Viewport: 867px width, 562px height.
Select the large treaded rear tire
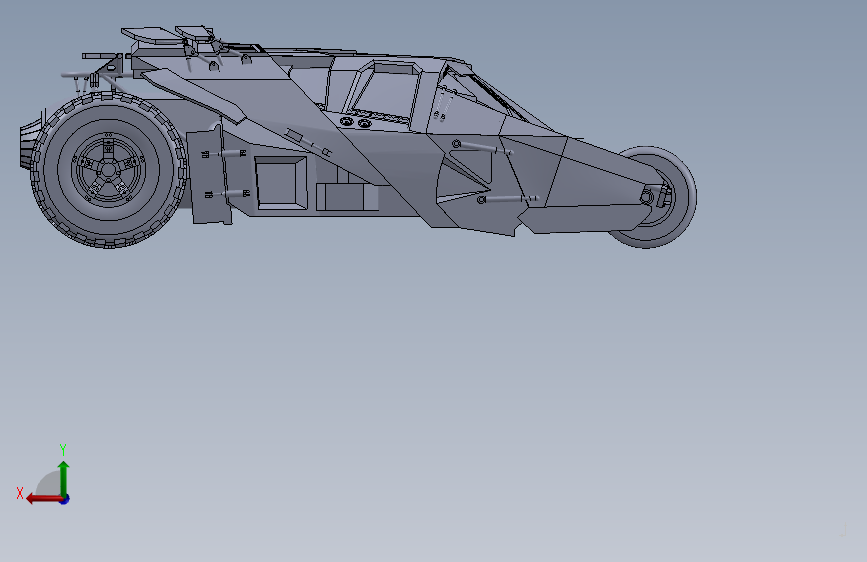tap(109, 170)
